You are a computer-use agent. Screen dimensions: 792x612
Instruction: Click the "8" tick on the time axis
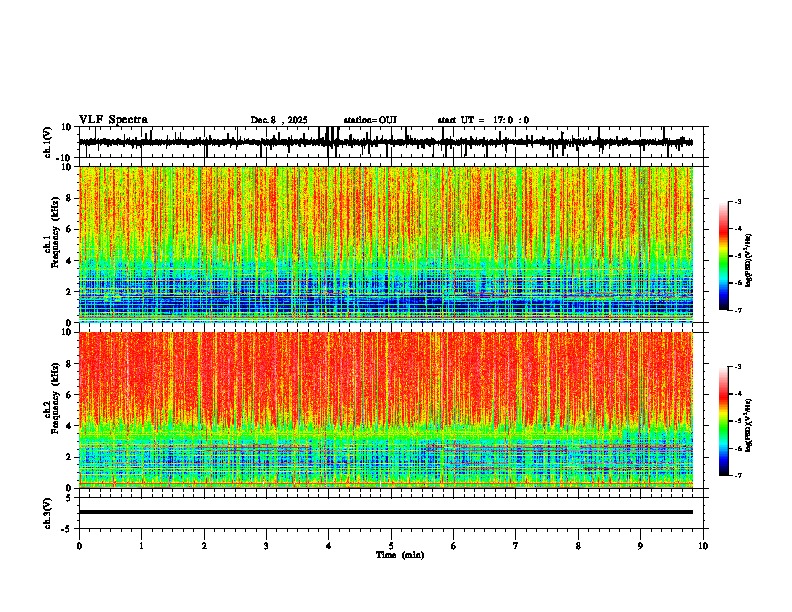(578, 546)
